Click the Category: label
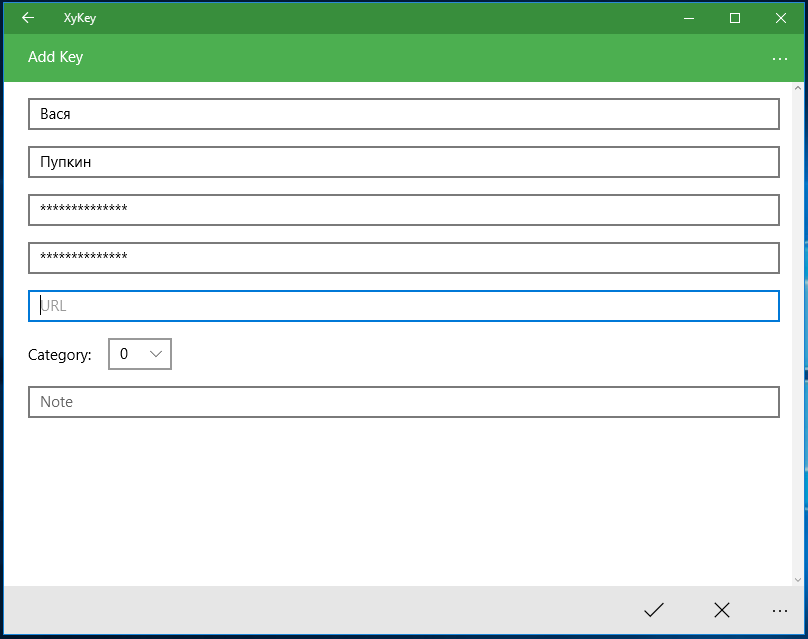808x639 pixels. 60,355
